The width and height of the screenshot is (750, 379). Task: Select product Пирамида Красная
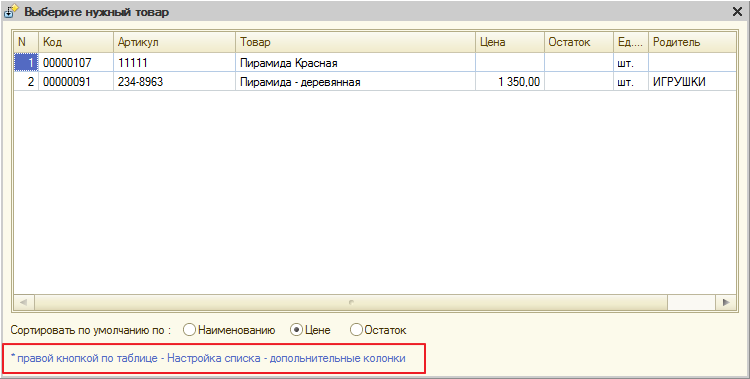(355, 62)
